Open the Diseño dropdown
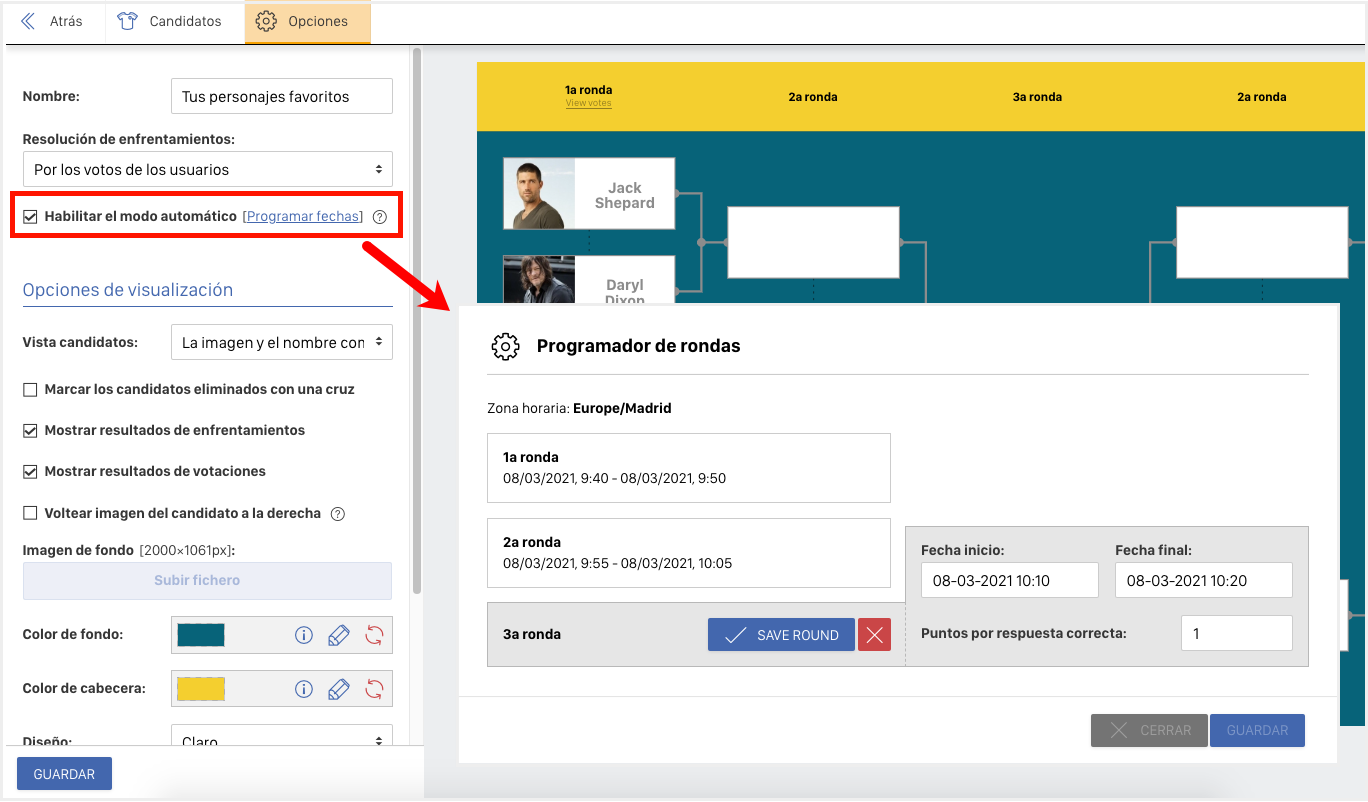The width and height of the screenshot is (1368, 802). [x=281, y=740]
